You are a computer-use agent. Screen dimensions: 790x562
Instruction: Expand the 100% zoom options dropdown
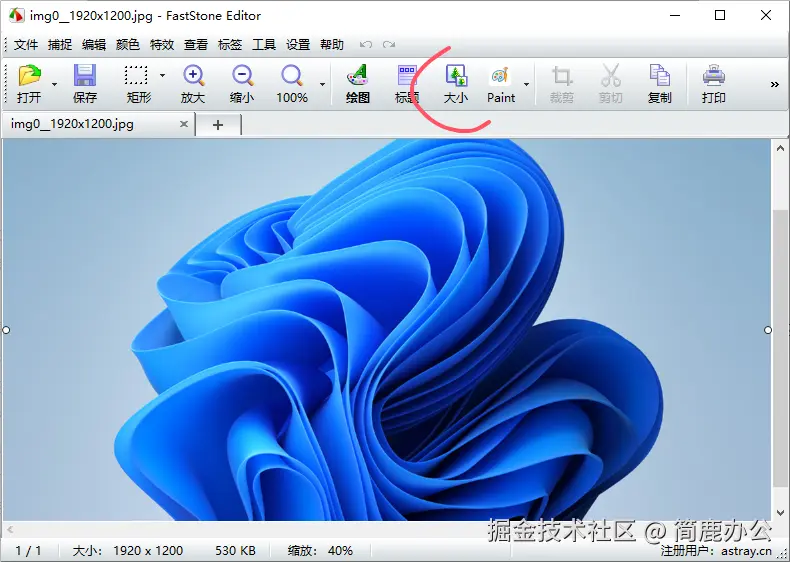coord(322,84)
